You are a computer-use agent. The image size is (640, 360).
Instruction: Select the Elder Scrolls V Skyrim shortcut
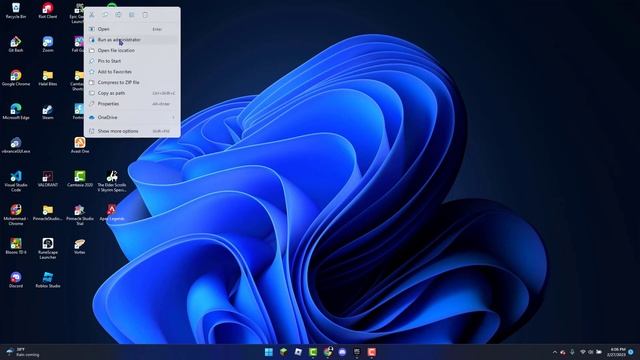(x=112, y=181)
